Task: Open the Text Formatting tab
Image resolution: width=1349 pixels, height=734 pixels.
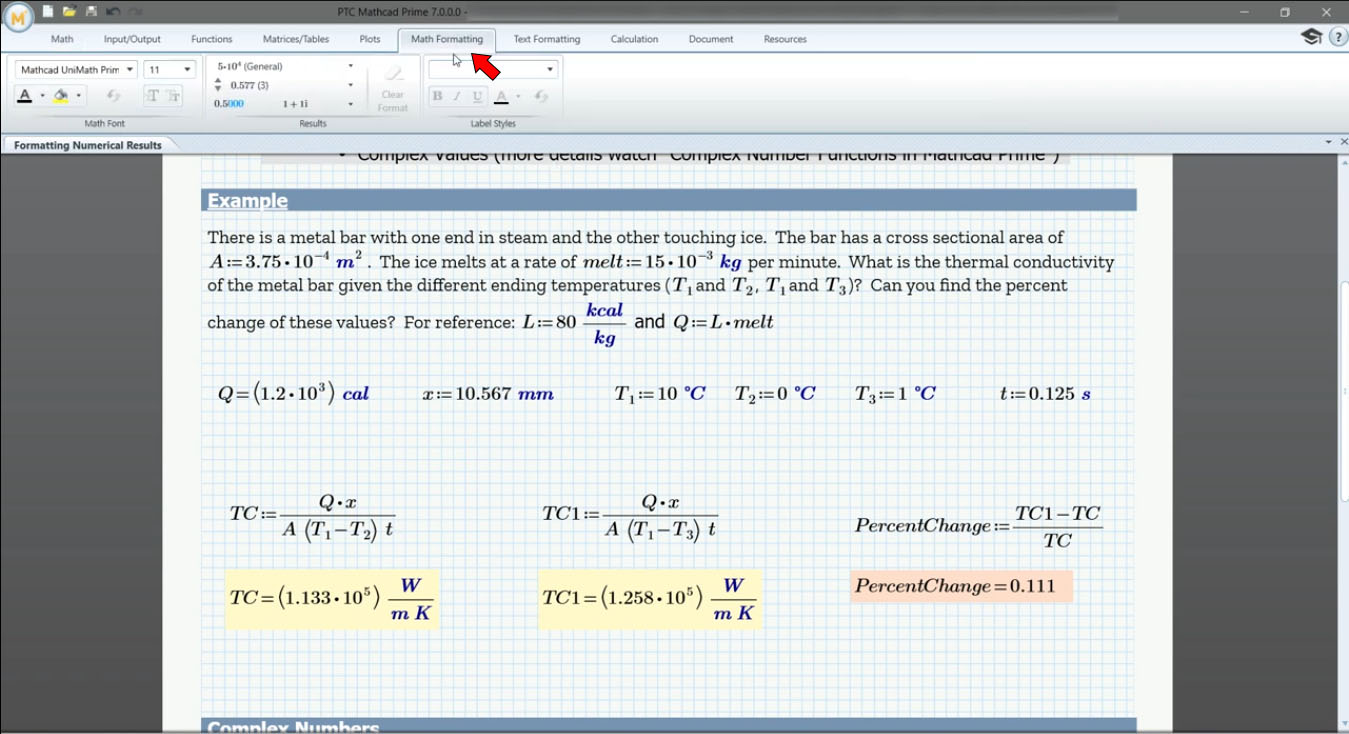Action: (547, 39)
